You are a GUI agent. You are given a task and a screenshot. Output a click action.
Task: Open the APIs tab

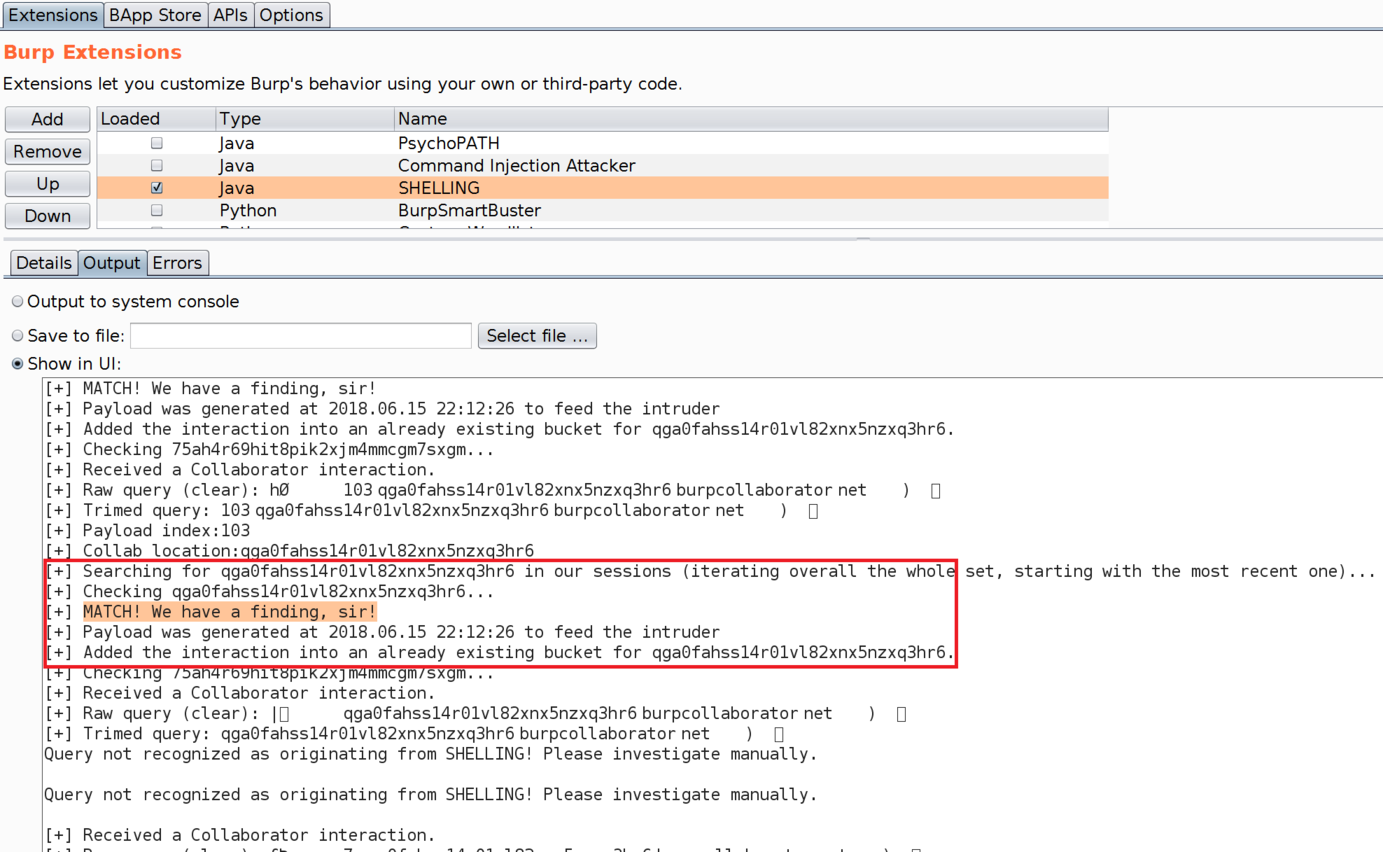click(231, 15)
